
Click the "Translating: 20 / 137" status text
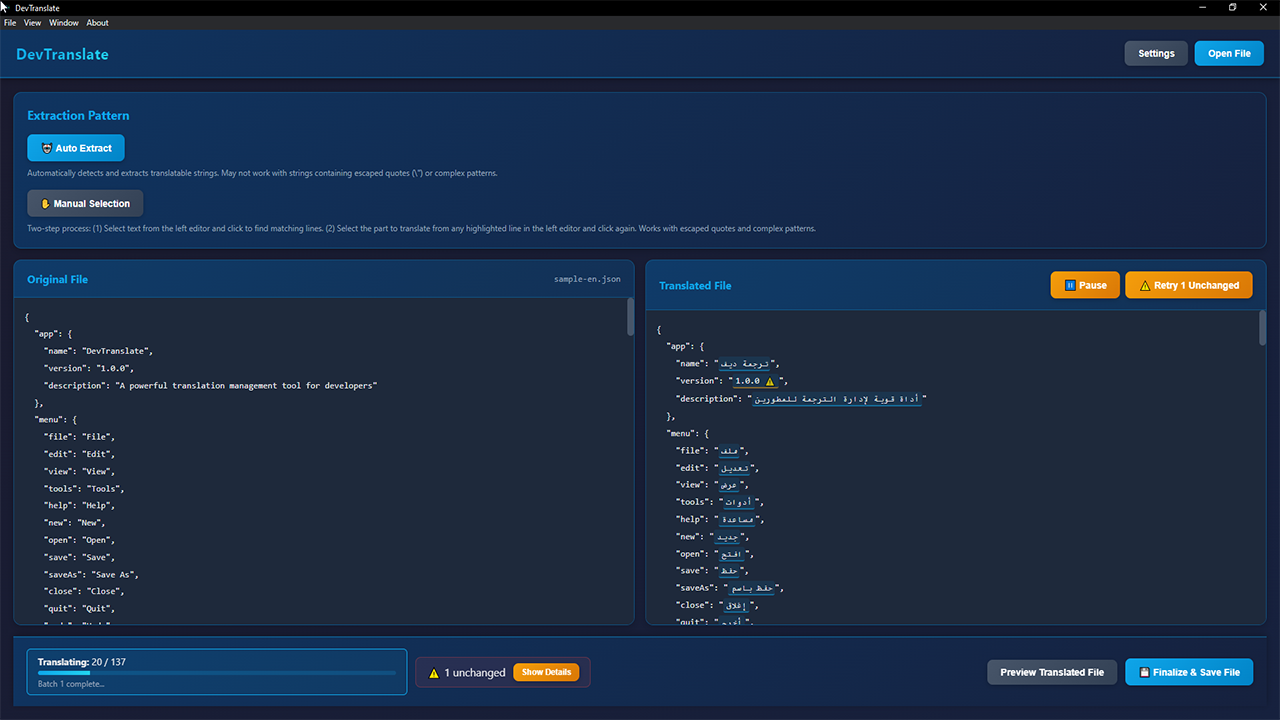[x=82, y=662]
